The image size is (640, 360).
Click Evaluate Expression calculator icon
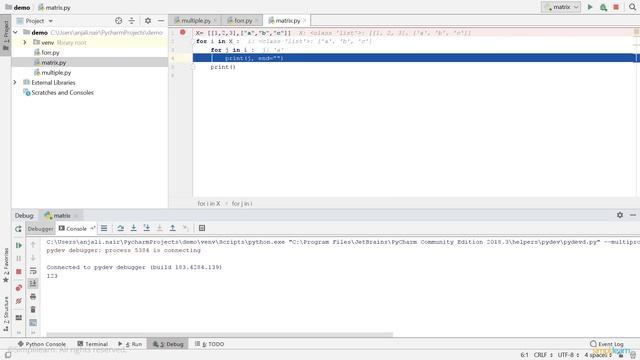[202, 228]
